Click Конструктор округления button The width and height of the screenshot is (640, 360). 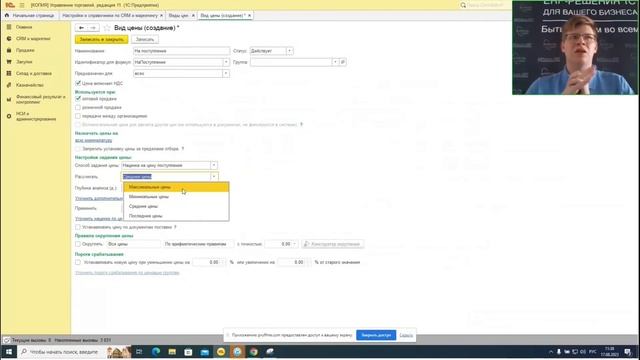coord(333,244)
